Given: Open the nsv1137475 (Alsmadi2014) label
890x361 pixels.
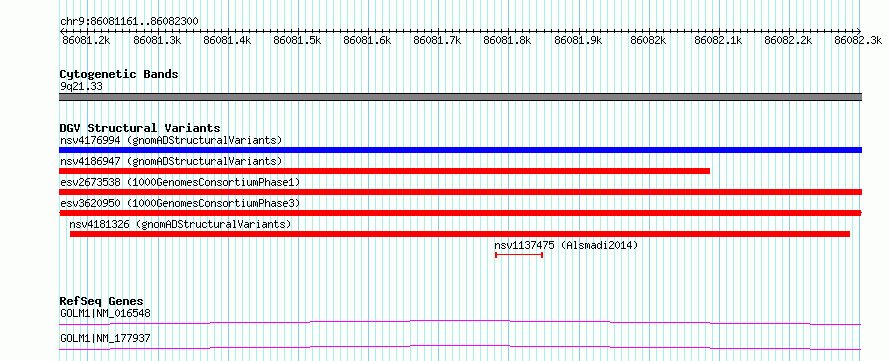Looking at the screenshot, I should click(x=566, y=245).
